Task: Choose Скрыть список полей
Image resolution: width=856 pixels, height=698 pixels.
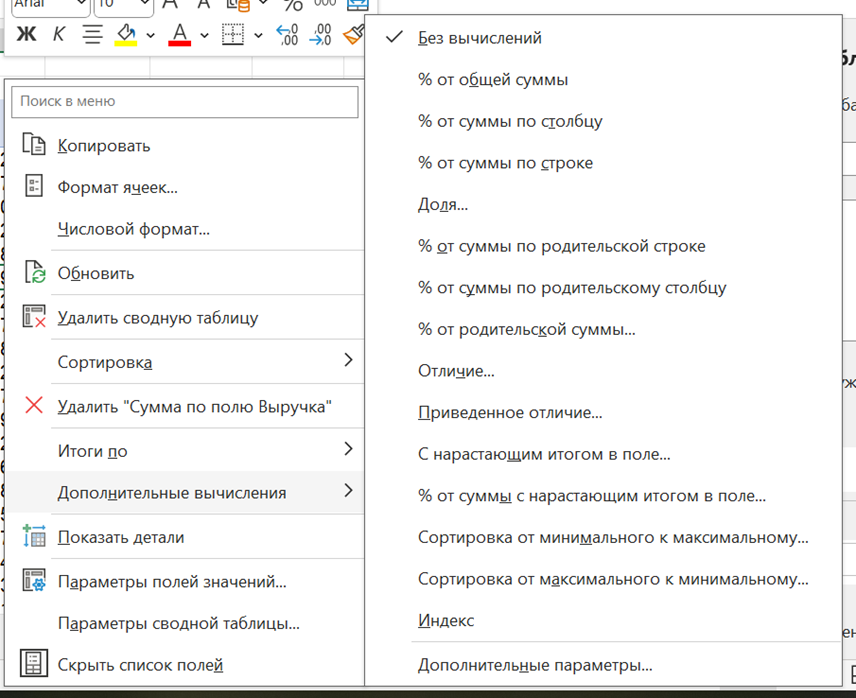Action: click(140, 665)
